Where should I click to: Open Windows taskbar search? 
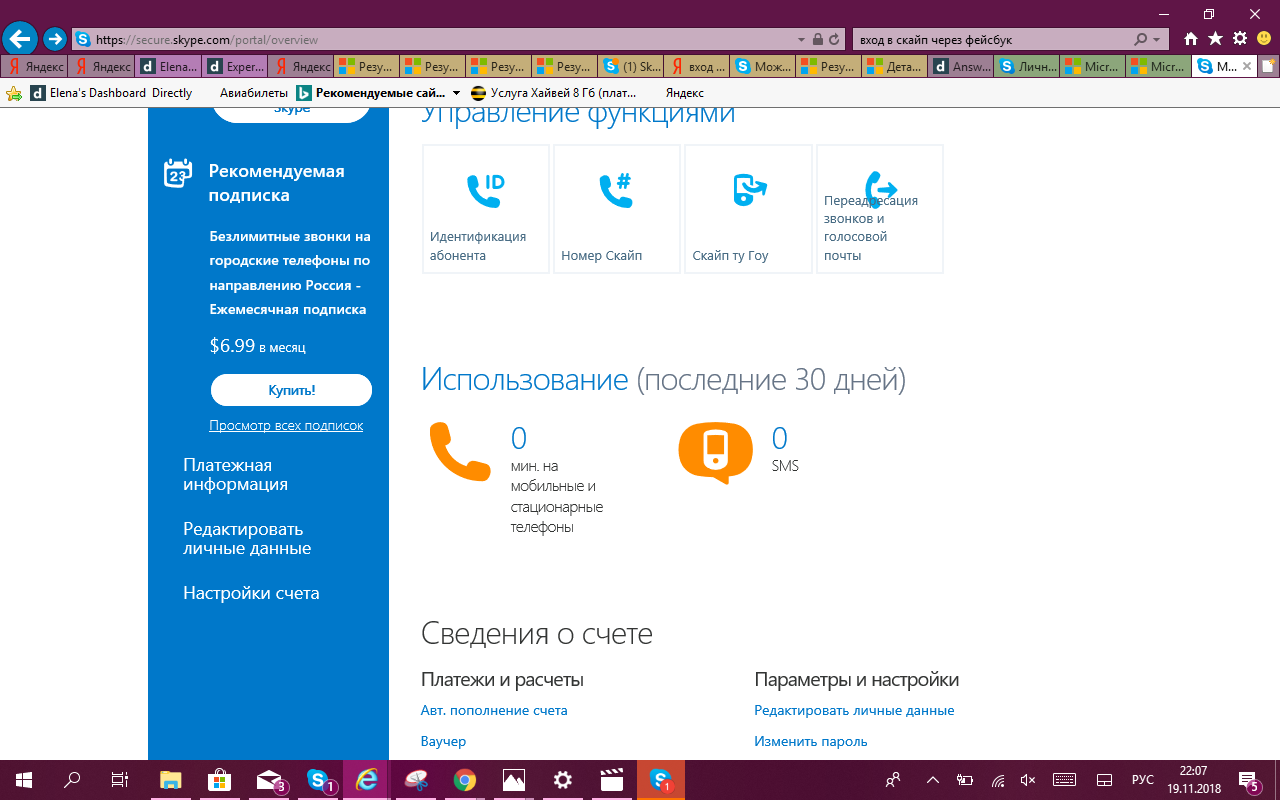click(x=72, y=780)
